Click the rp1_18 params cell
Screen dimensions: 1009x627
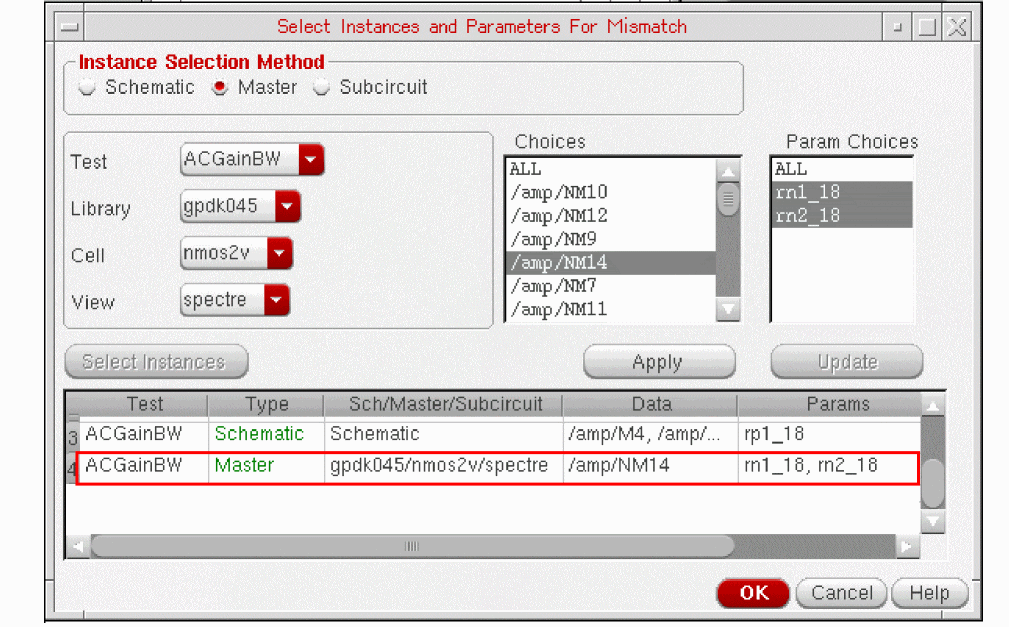point(830,434)
